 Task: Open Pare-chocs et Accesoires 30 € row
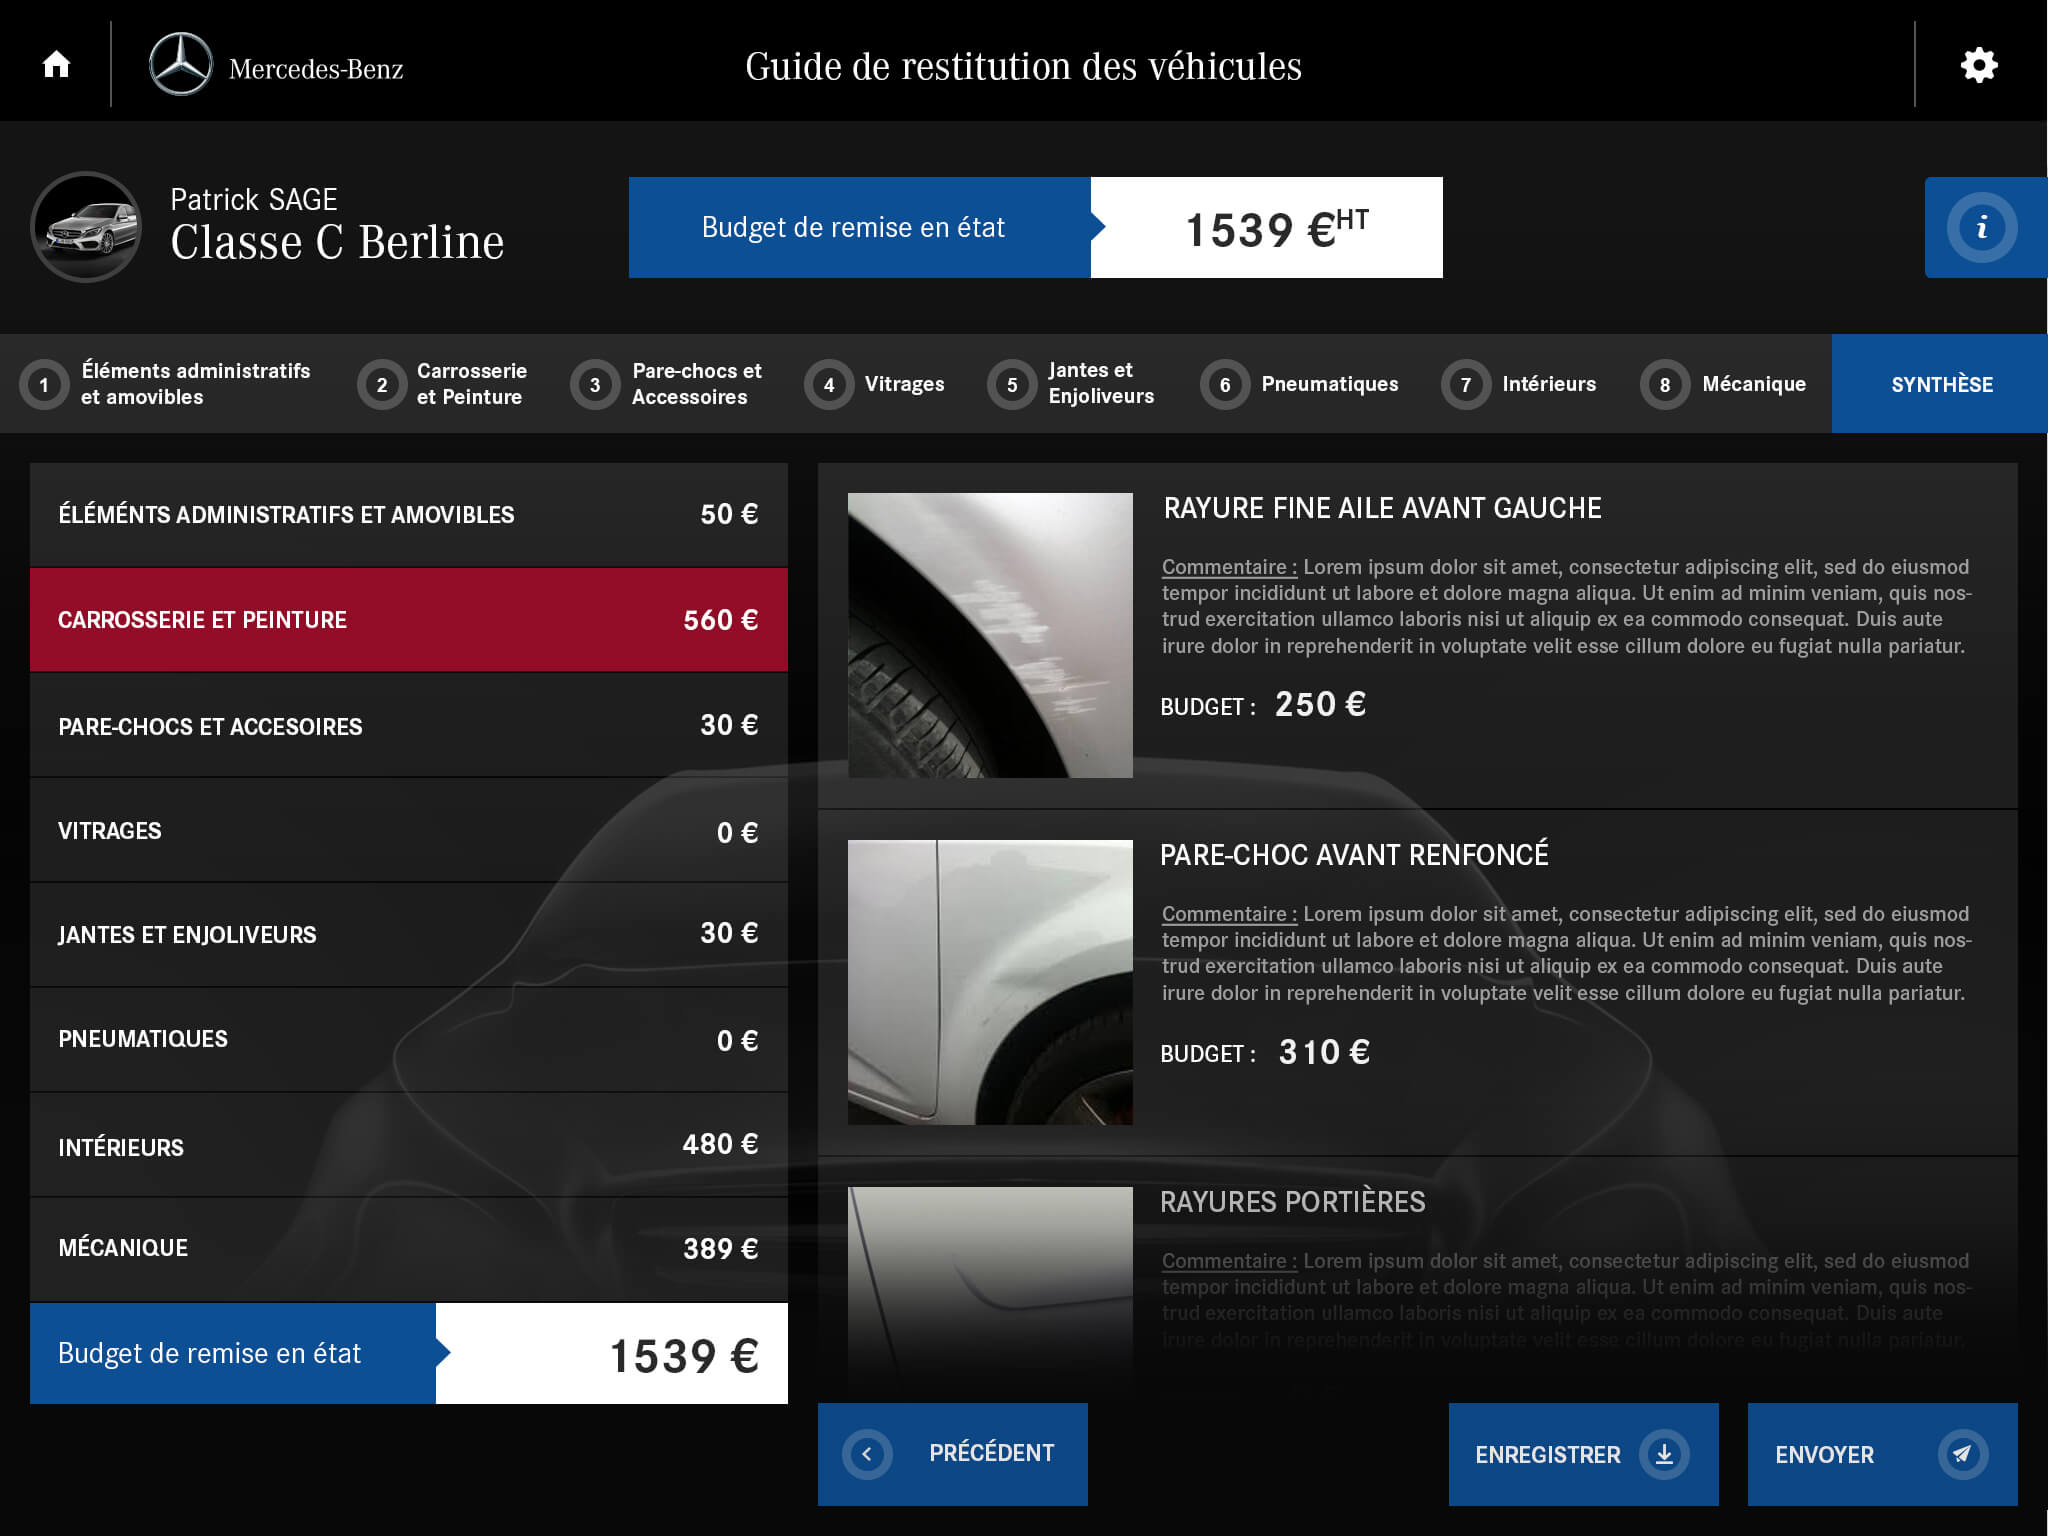[x=408, y=726]
